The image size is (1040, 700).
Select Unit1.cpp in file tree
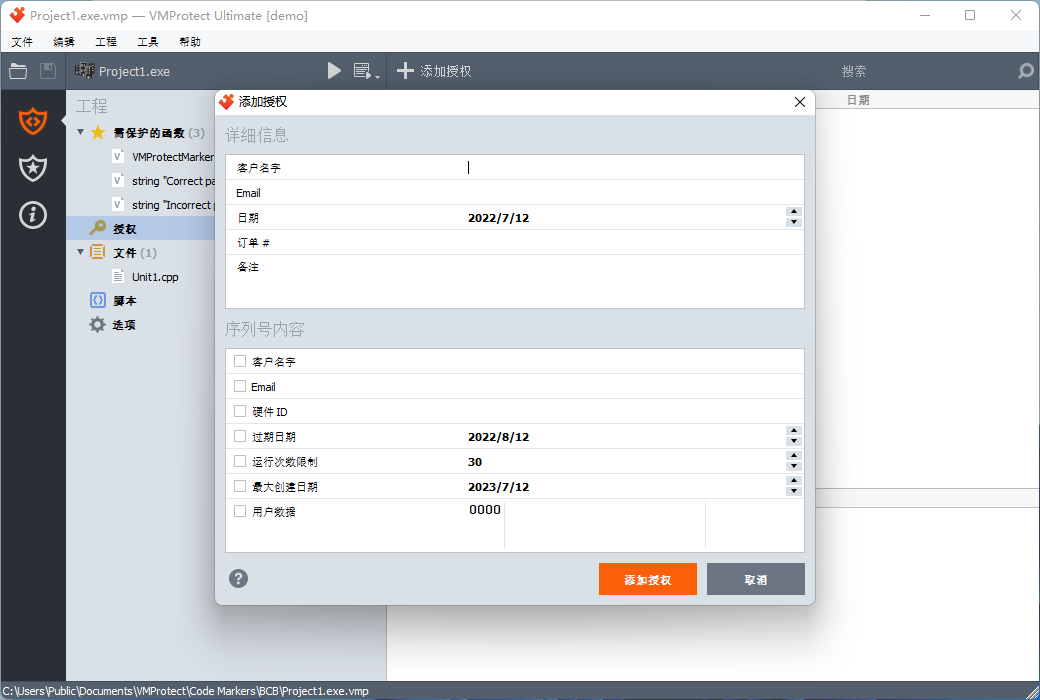pyautogui.click(x=155, y=277)
